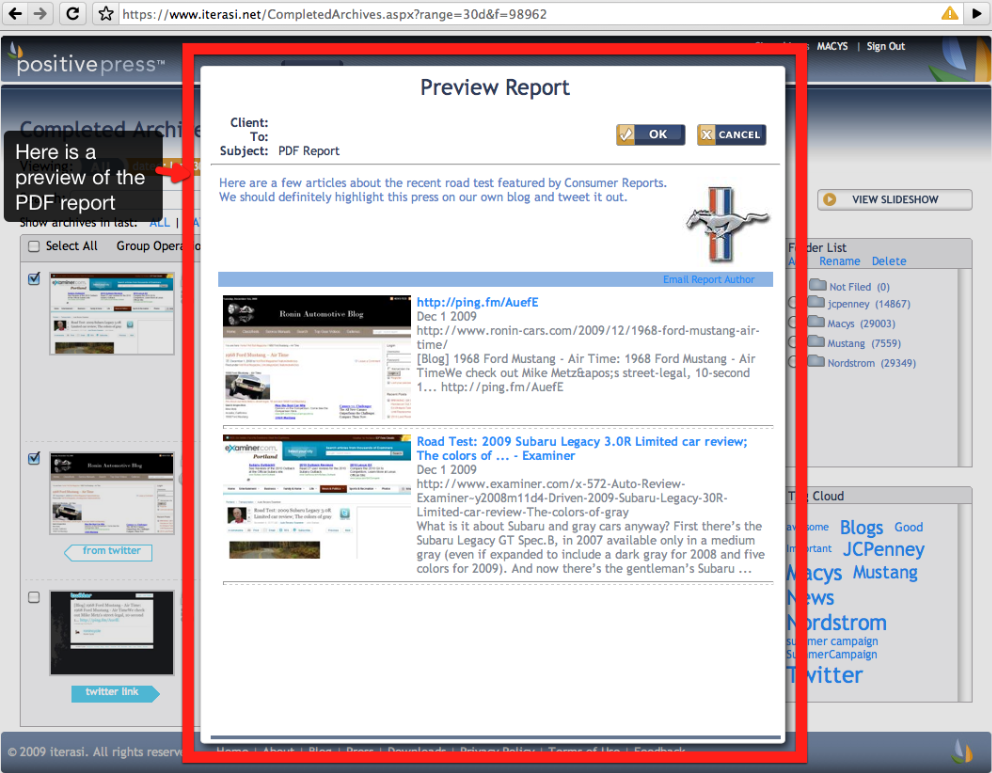
Task: Select the Nordstrom folder icon
Action: [x=816, y=361]
